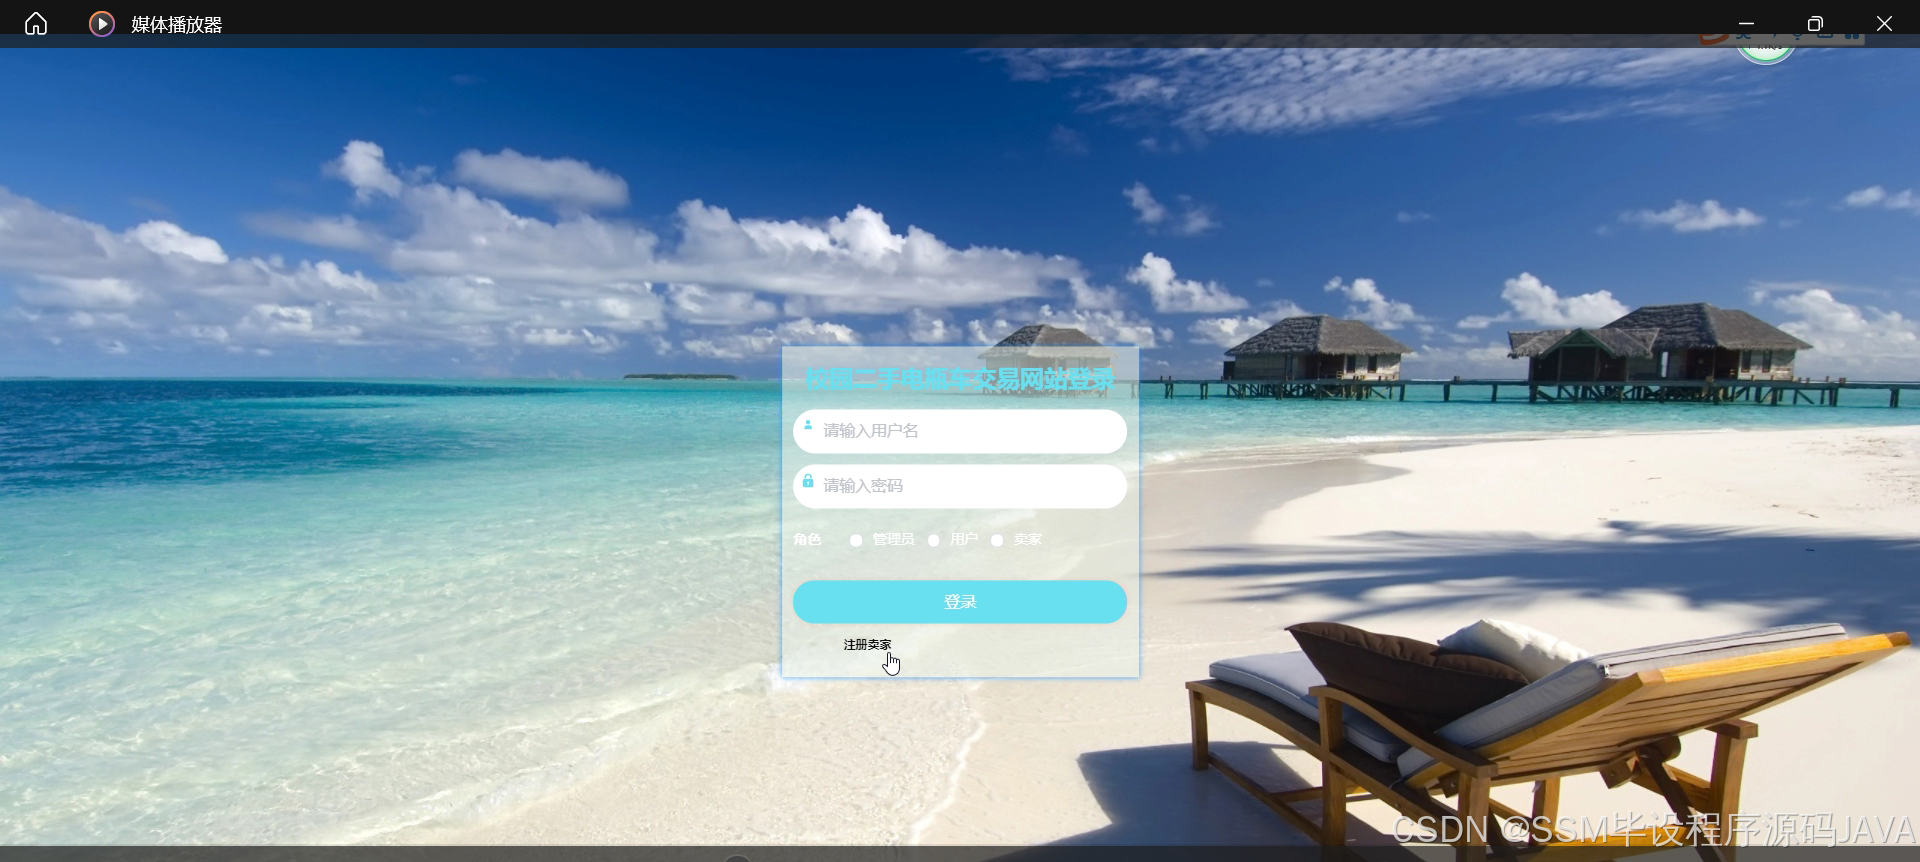Restore down the media player window
The width and height of the screenshot is (1920, 862).
(x=1815, y=24)
